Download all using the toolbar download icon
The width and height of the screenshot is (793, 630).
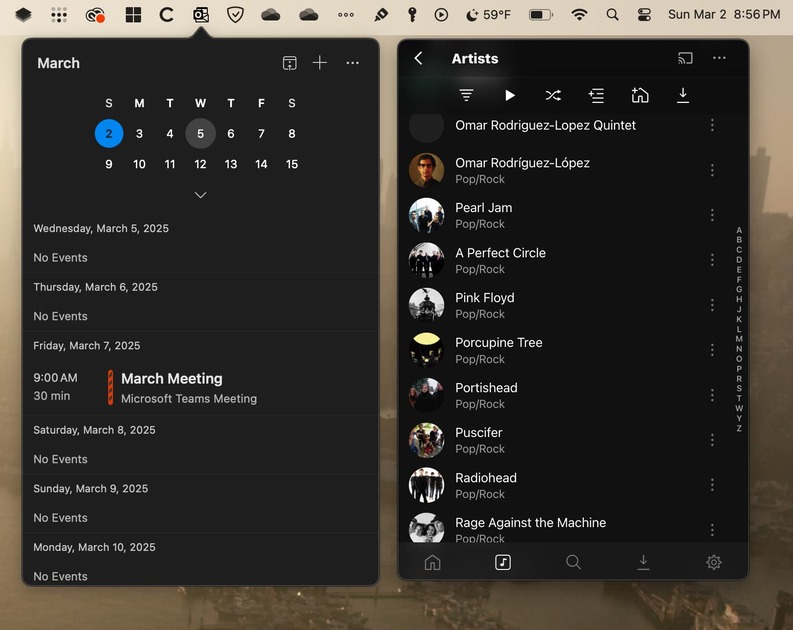[683, 95]
